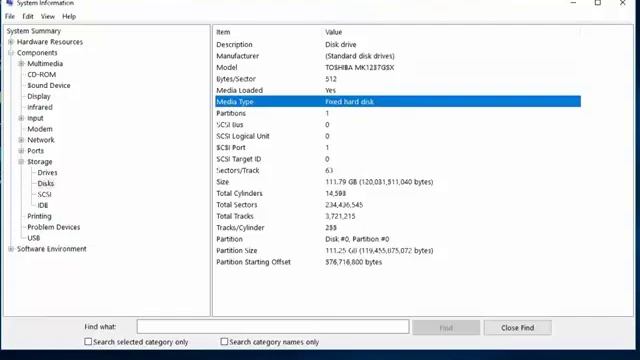Select the Bytes/Sector row
The image size is (640, 360).
398,79
